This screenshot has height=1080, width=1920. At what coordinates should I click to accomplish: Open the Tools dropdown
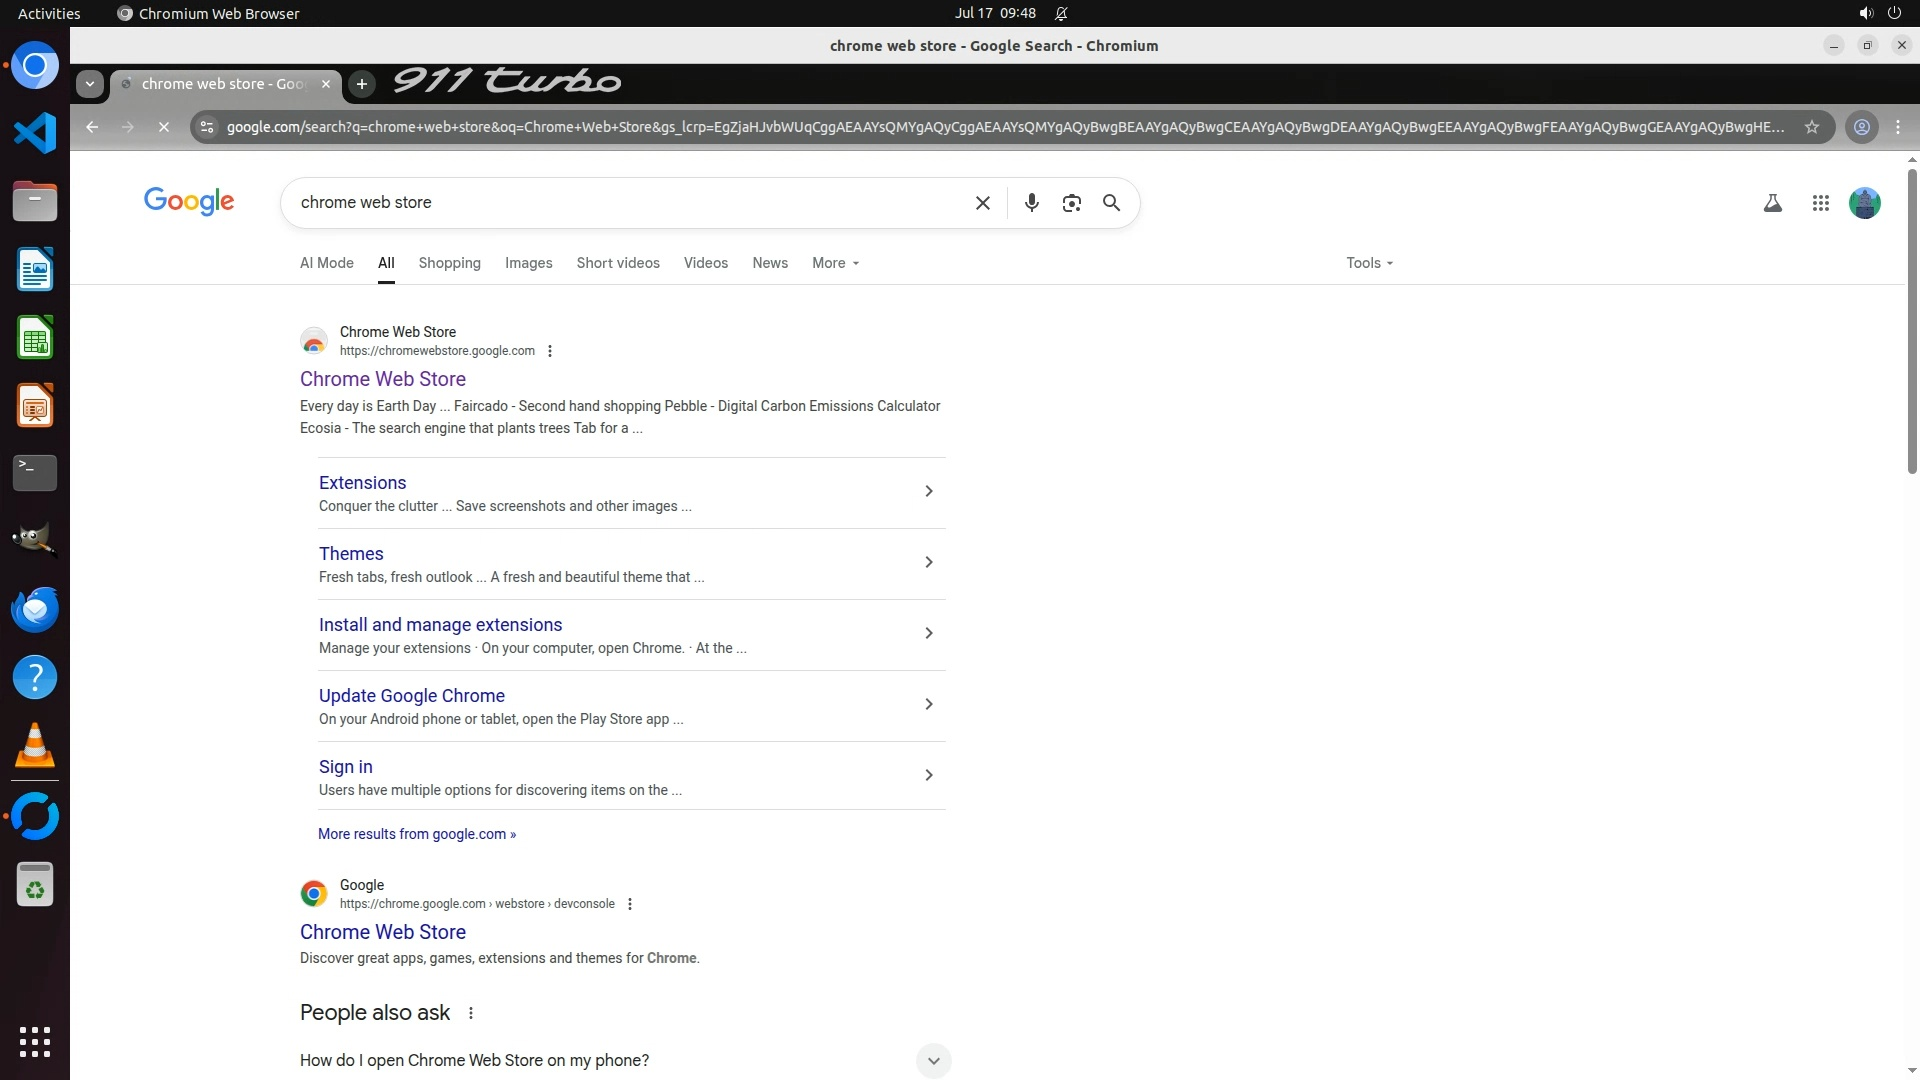tap(1368, 263)
